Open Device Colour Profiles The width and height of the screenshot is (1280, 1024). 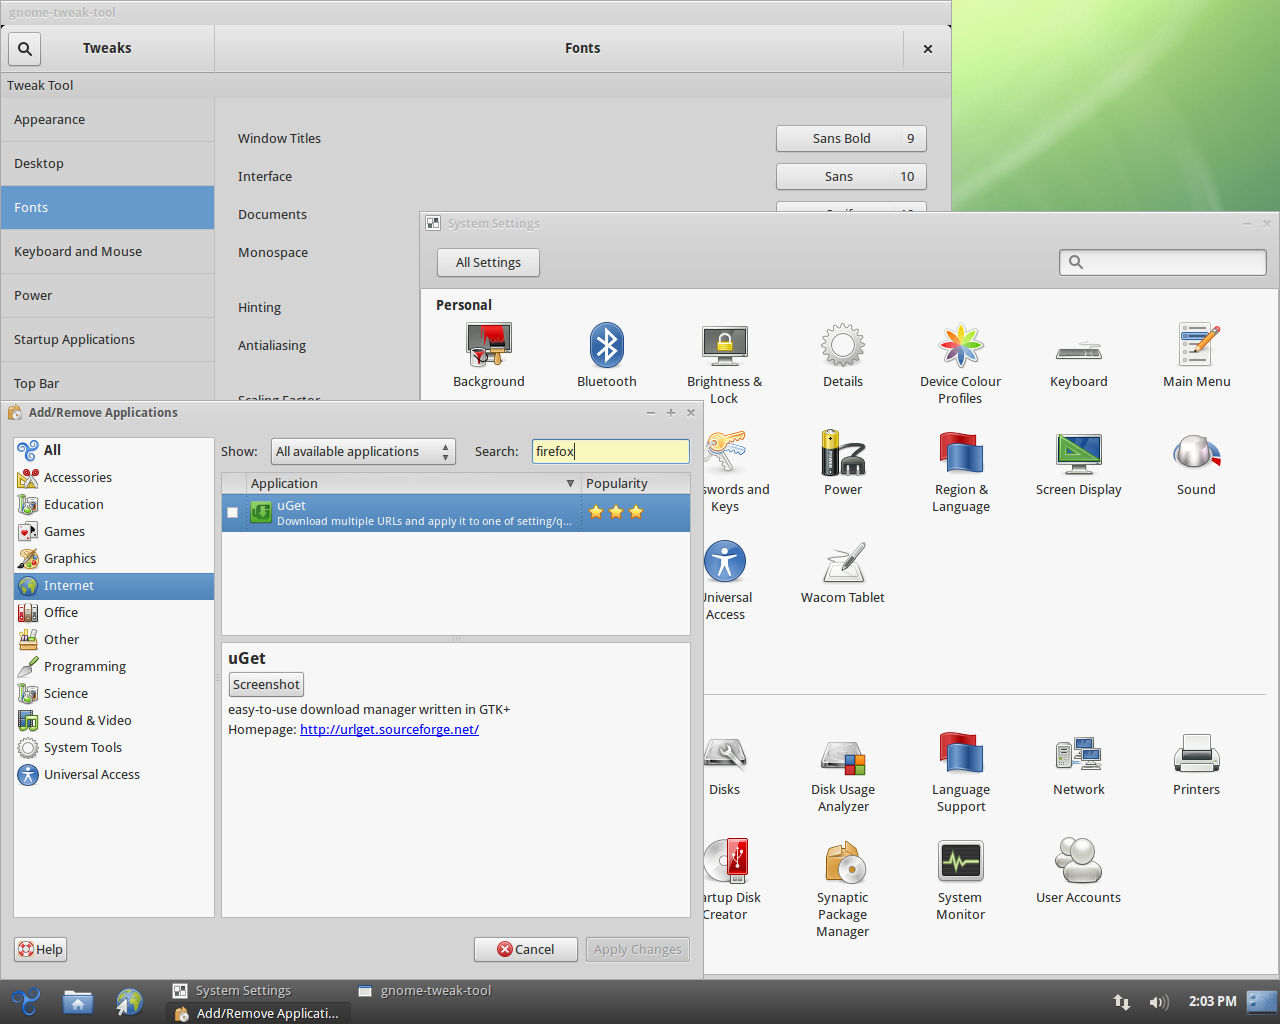(x=961, y=346)
